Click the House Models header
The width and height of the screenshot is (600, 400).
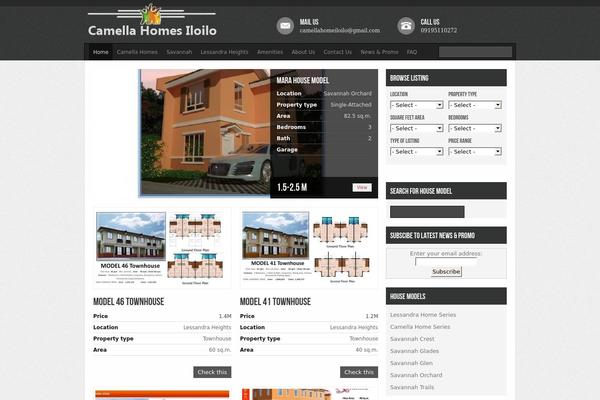[446, 296]
